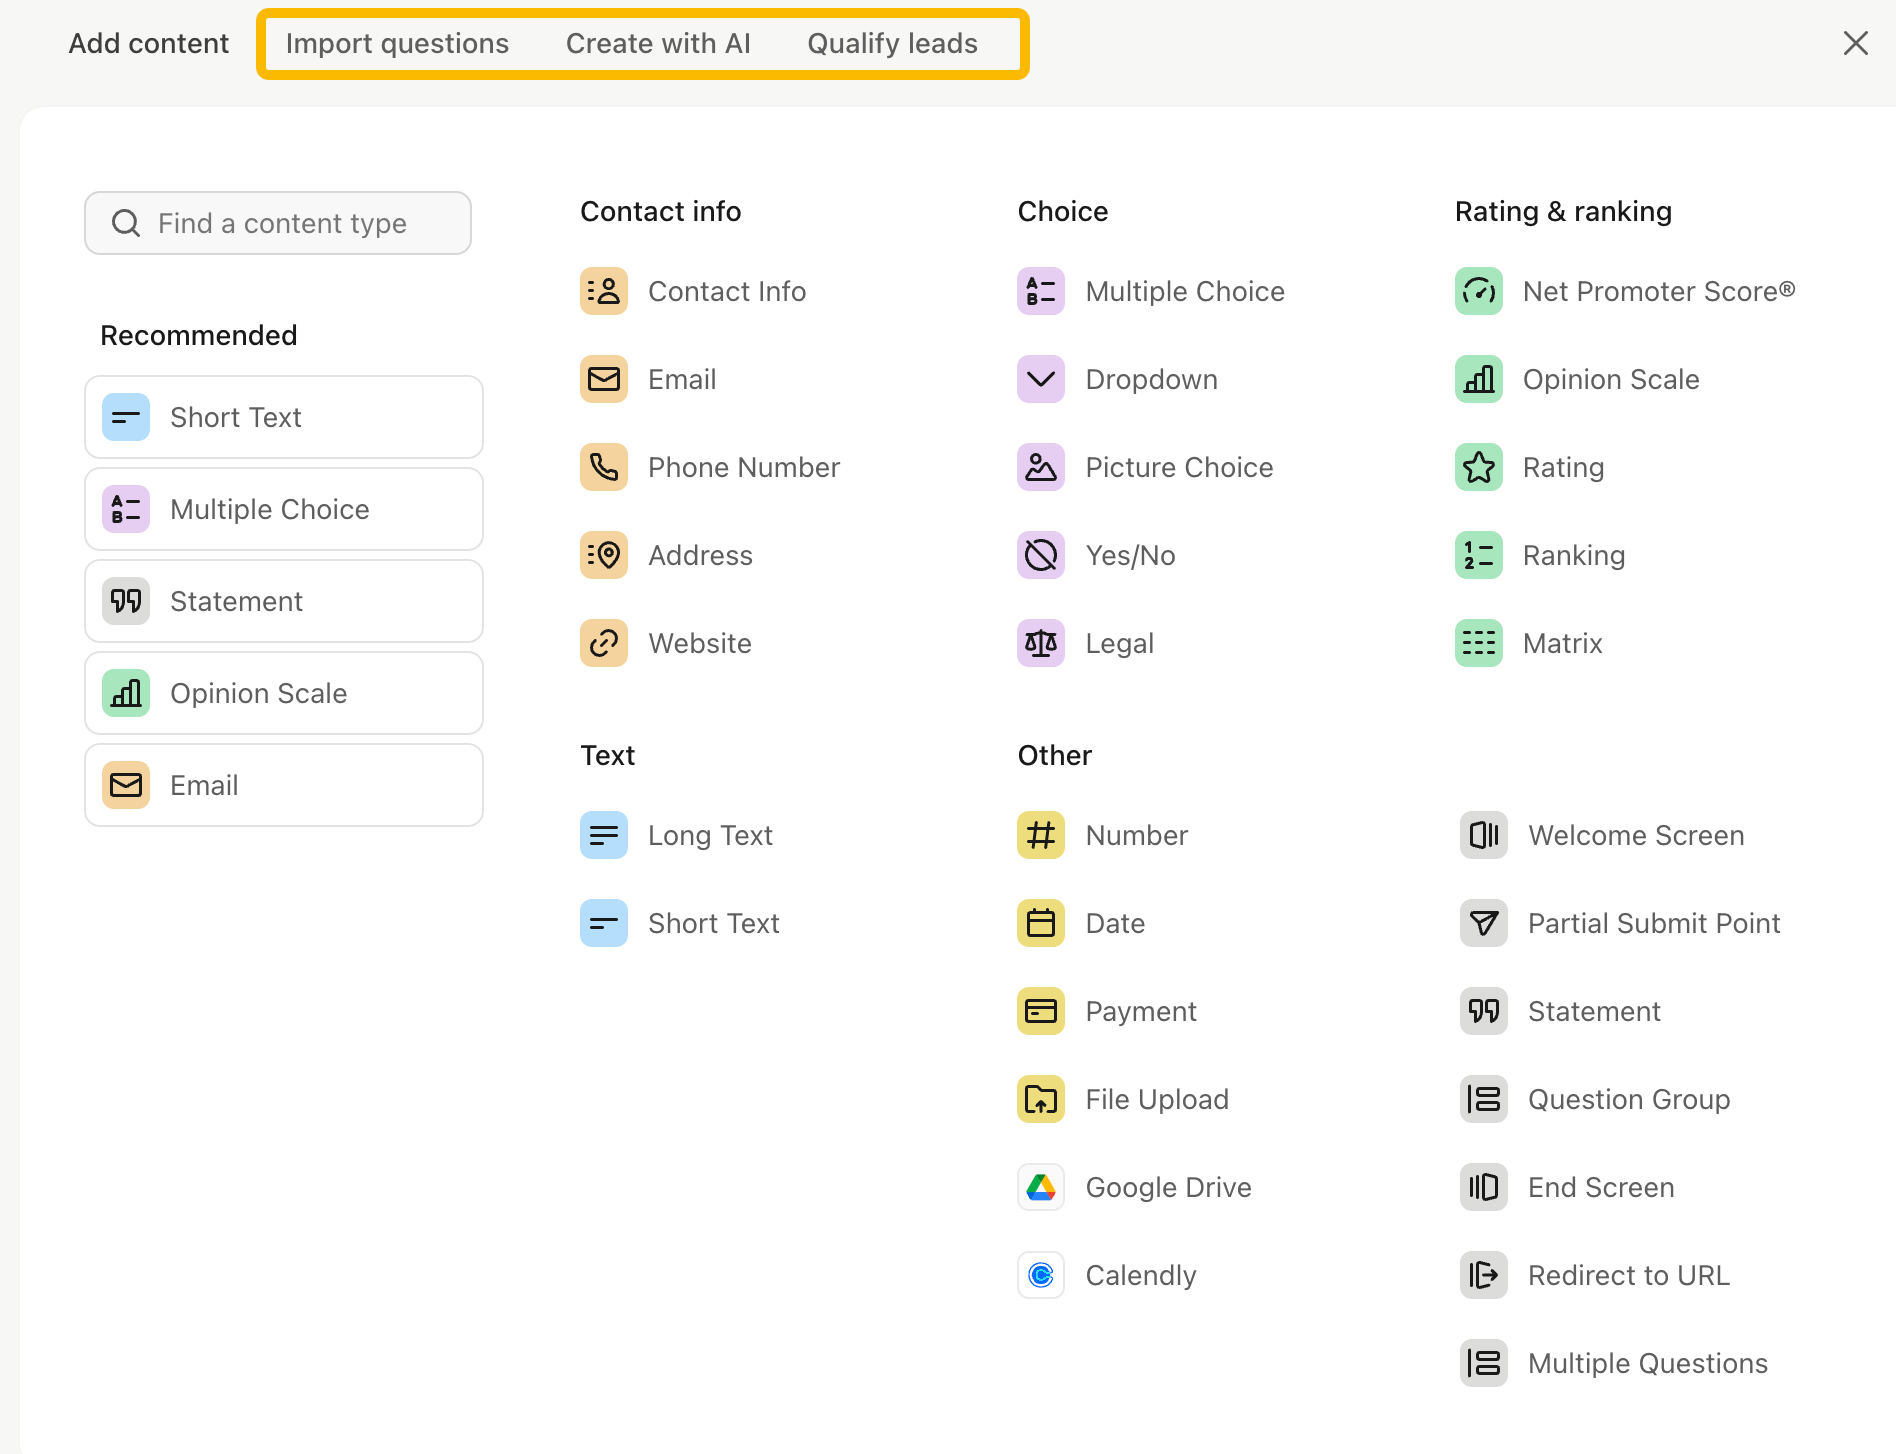The image size is (1896, 1454).
Task: Click the Long Text icon
Action: pyautogui.click(x=604, y=835)
